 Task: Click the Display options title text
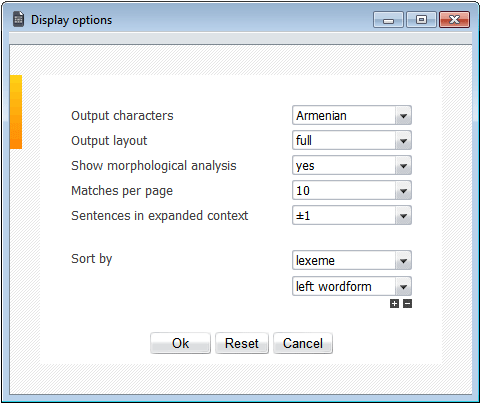[x=71, y=20]
